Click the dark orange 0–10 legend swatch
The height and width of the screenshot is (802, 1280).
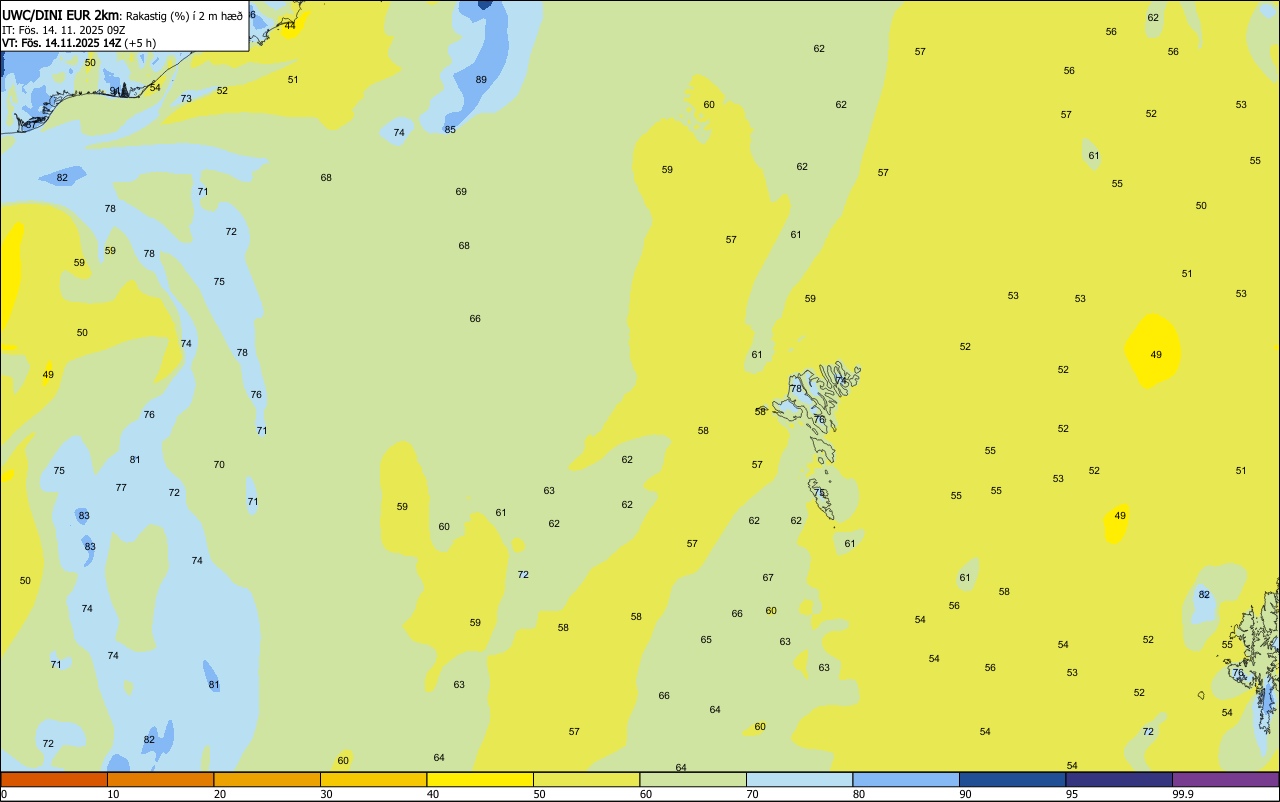pos(54,779)
